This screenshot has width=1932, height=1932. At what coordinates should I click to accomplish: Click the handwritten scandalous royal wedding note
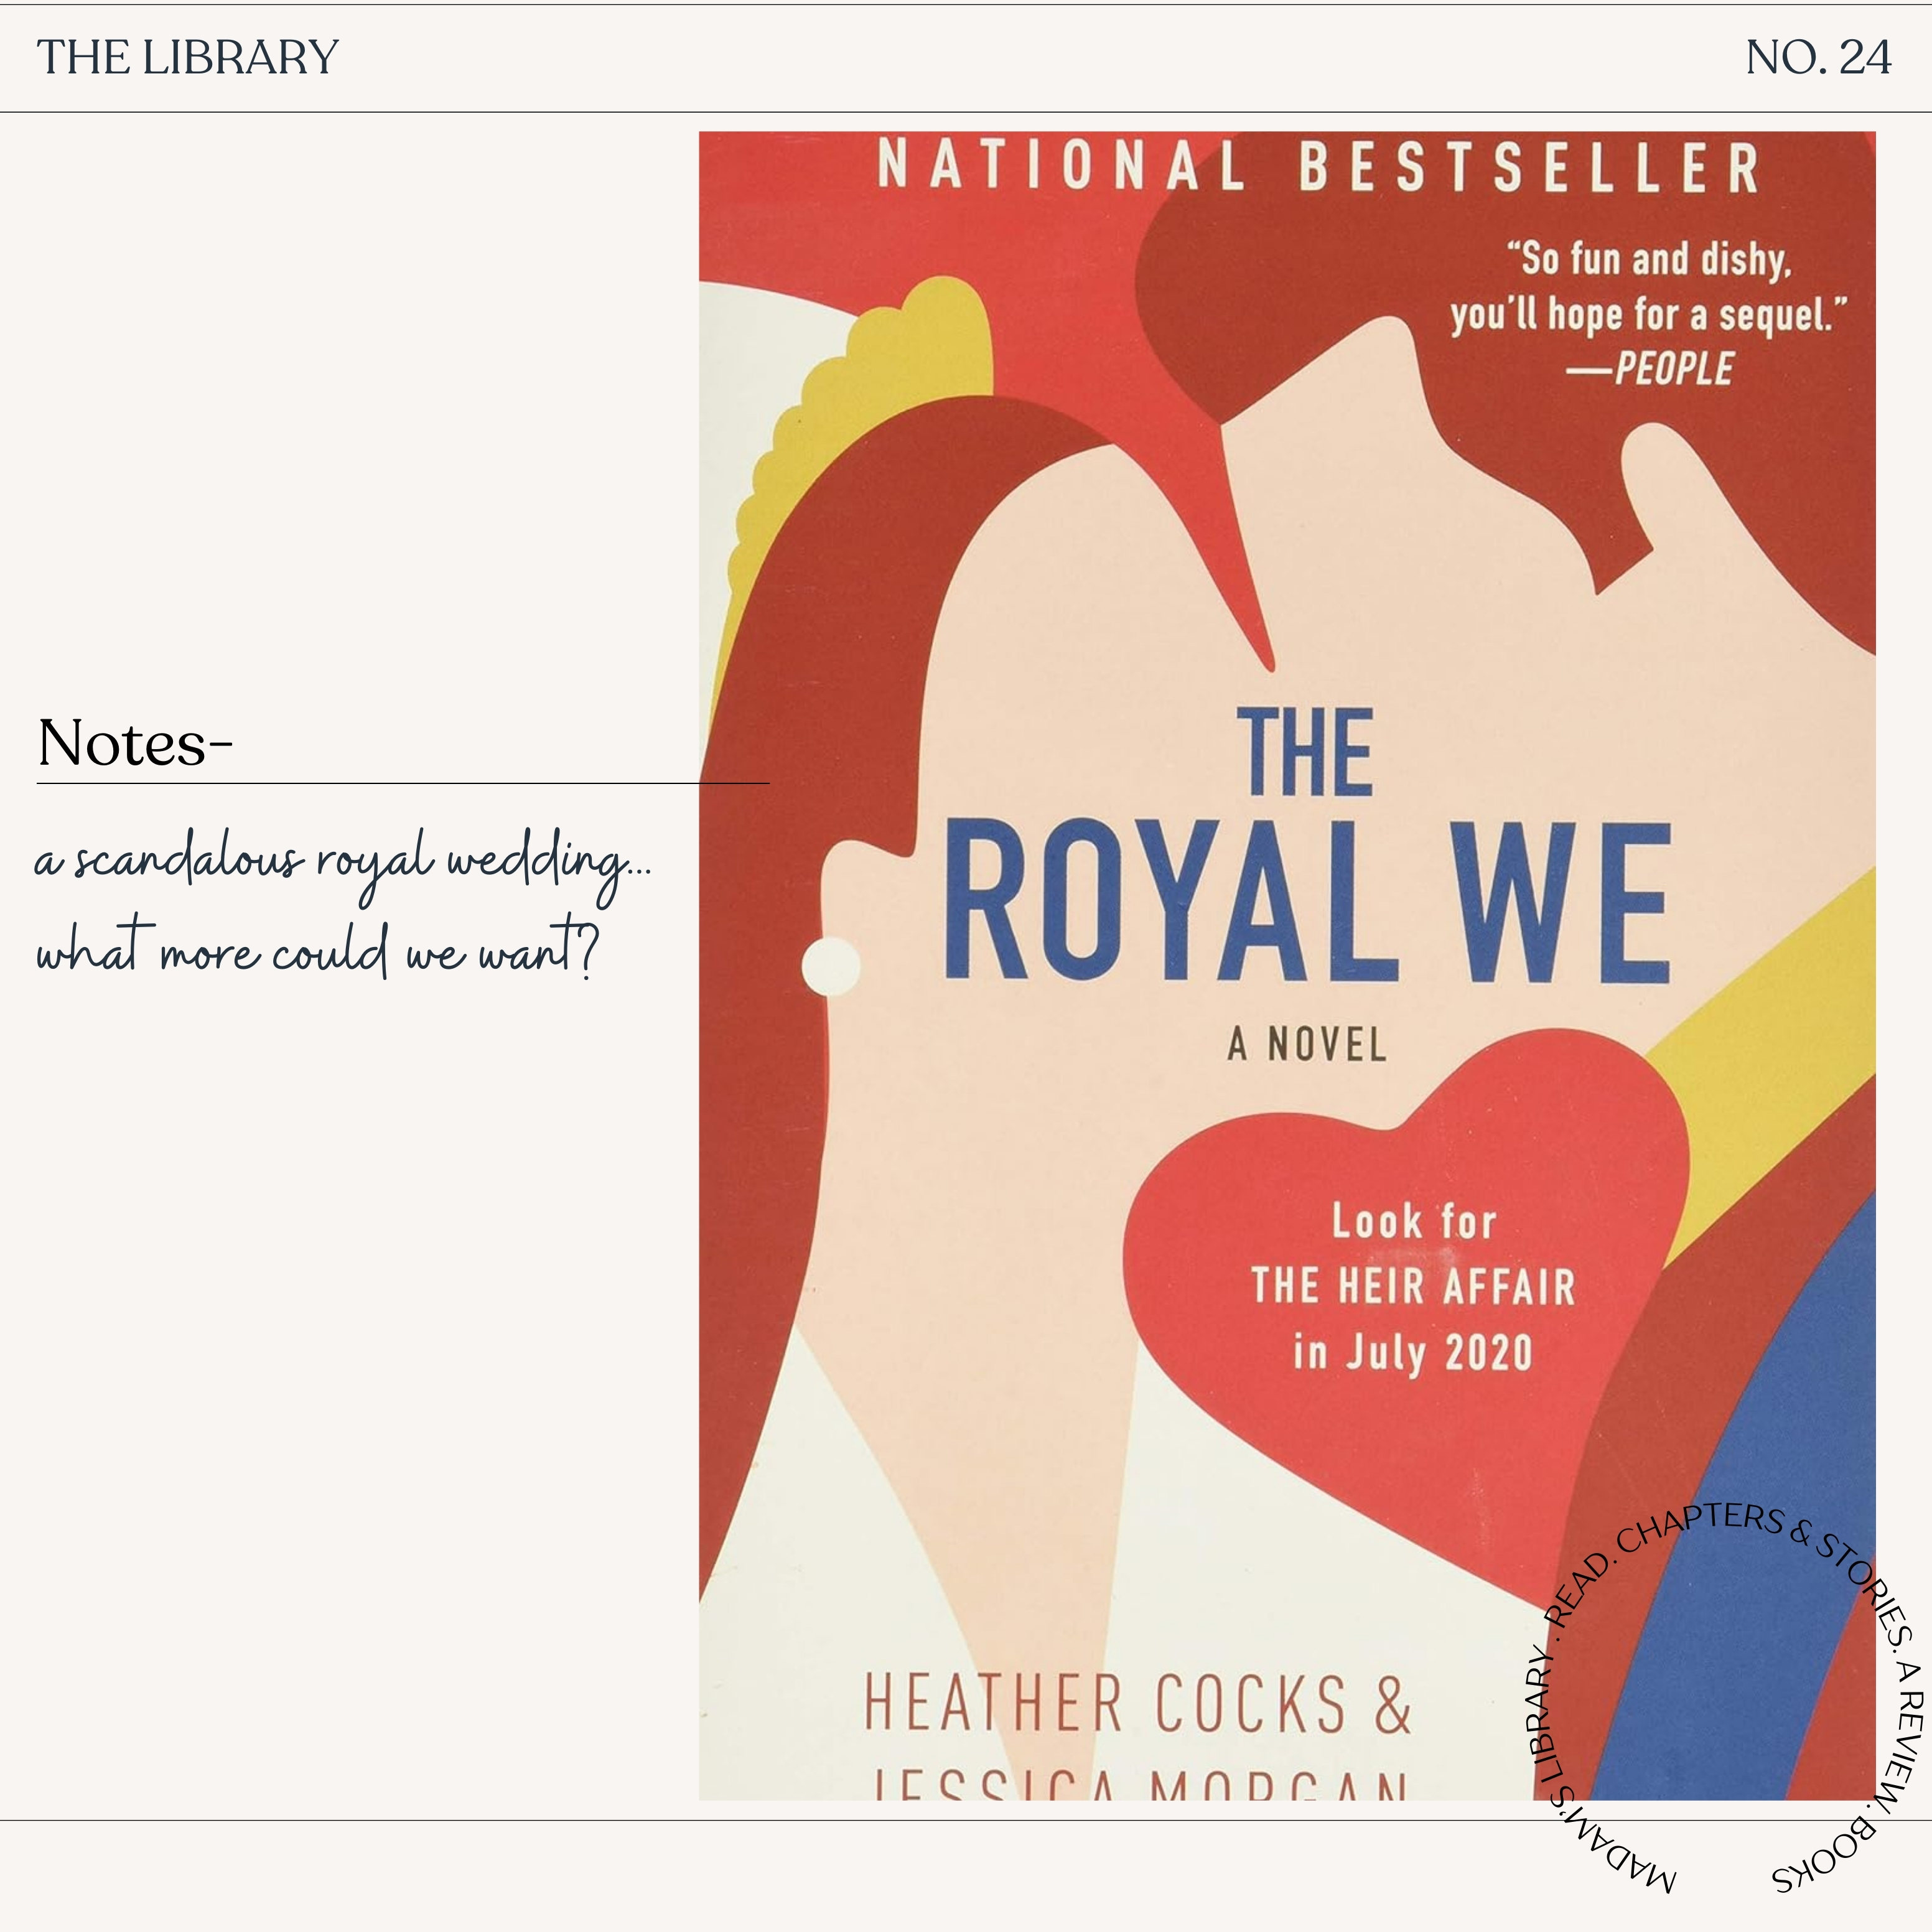(x=343, y=862)
